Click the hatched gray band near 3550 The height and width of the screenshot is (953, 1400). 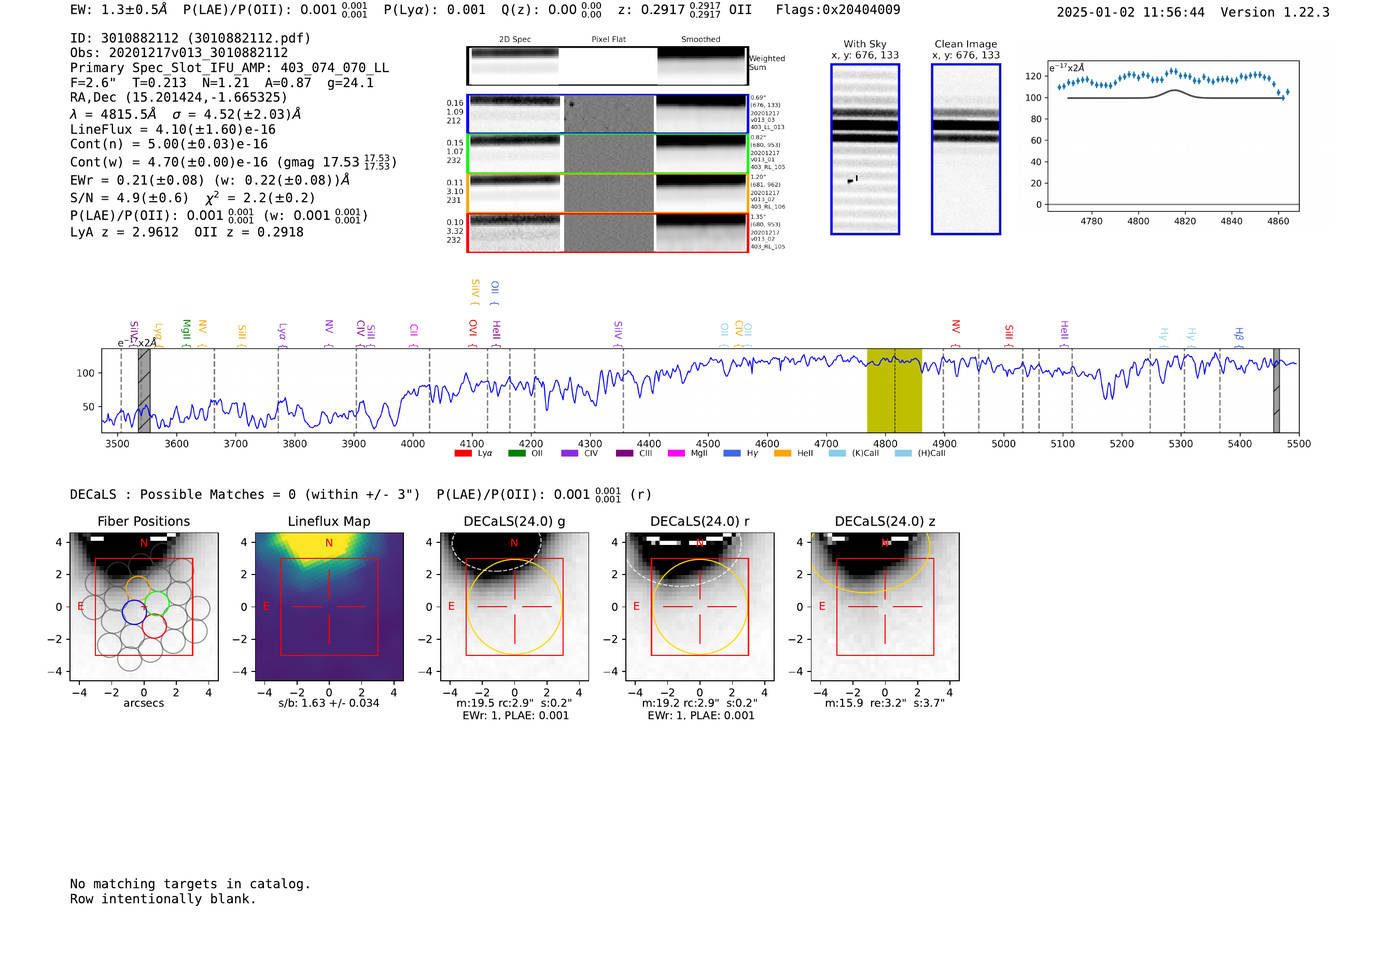click(144, 390)
